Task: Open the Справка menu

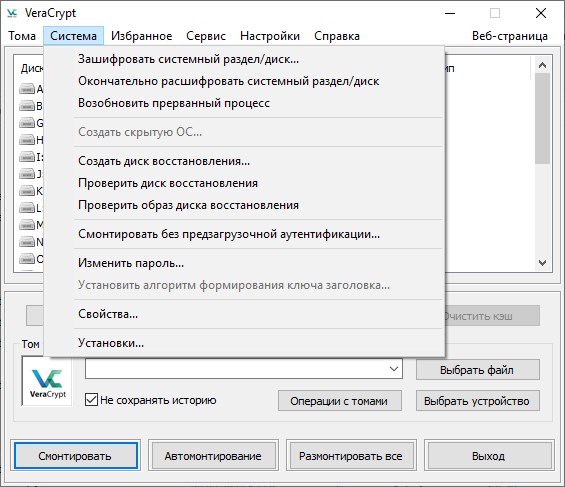Action: point(337,36)
